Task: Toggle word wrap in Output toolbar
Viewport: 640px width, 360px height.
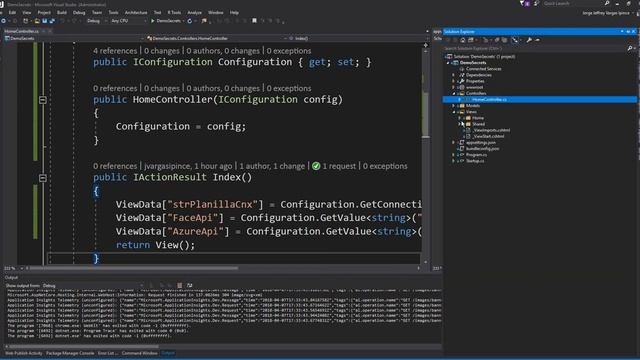Action: click(x=189, y=285)
